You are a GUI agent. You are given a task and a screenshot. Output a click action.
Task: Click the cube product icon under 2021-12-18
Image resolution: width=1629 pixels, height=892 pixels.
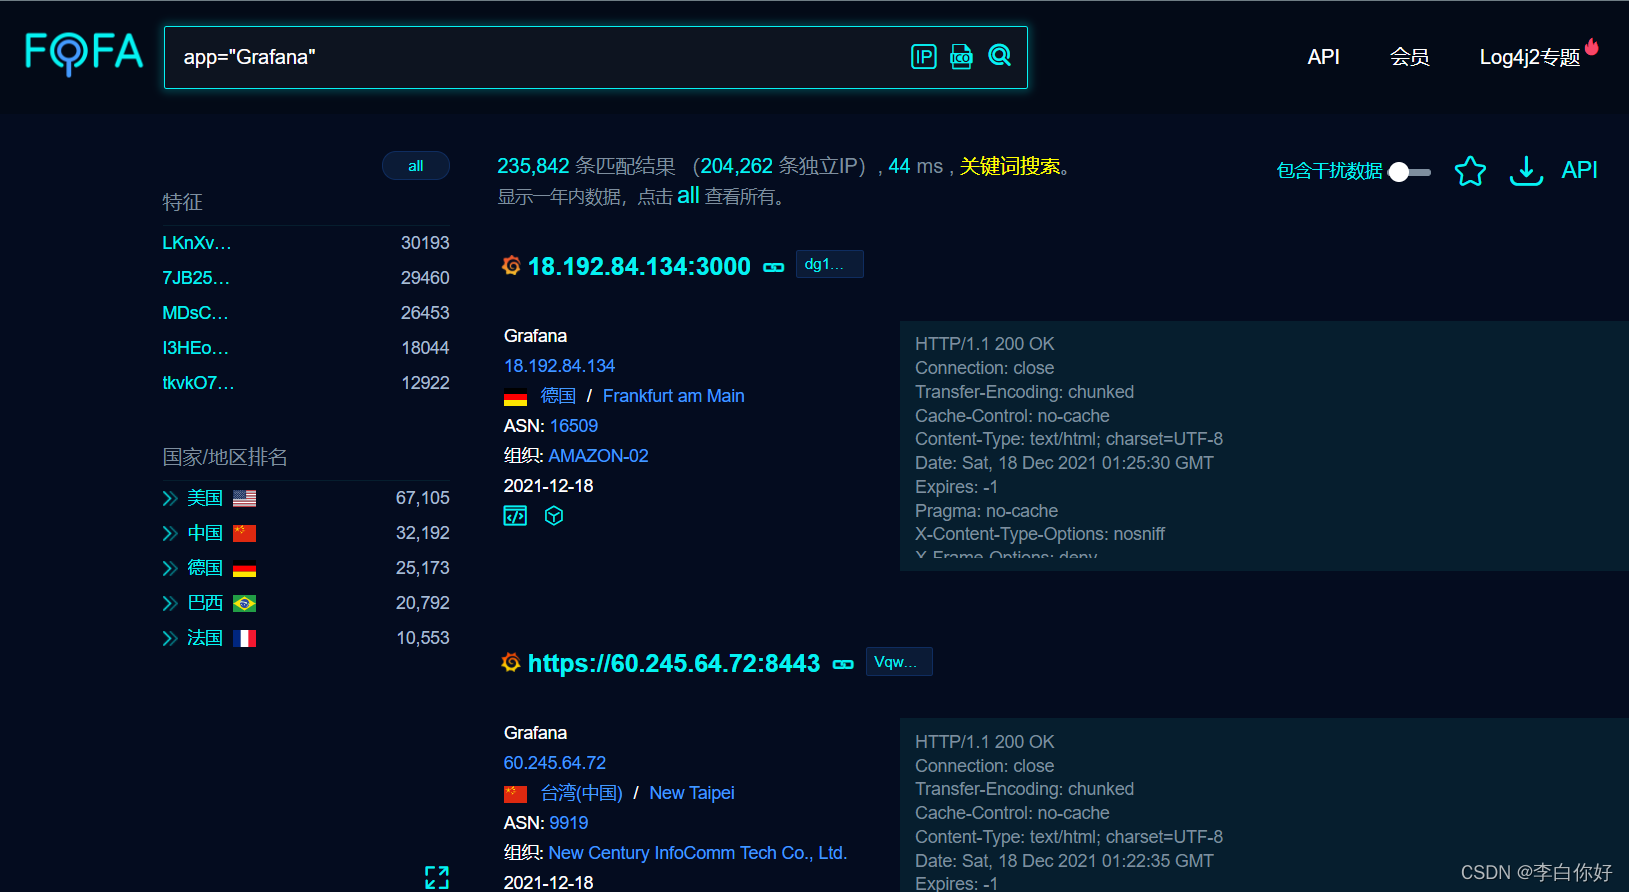[x=554, y=516]
